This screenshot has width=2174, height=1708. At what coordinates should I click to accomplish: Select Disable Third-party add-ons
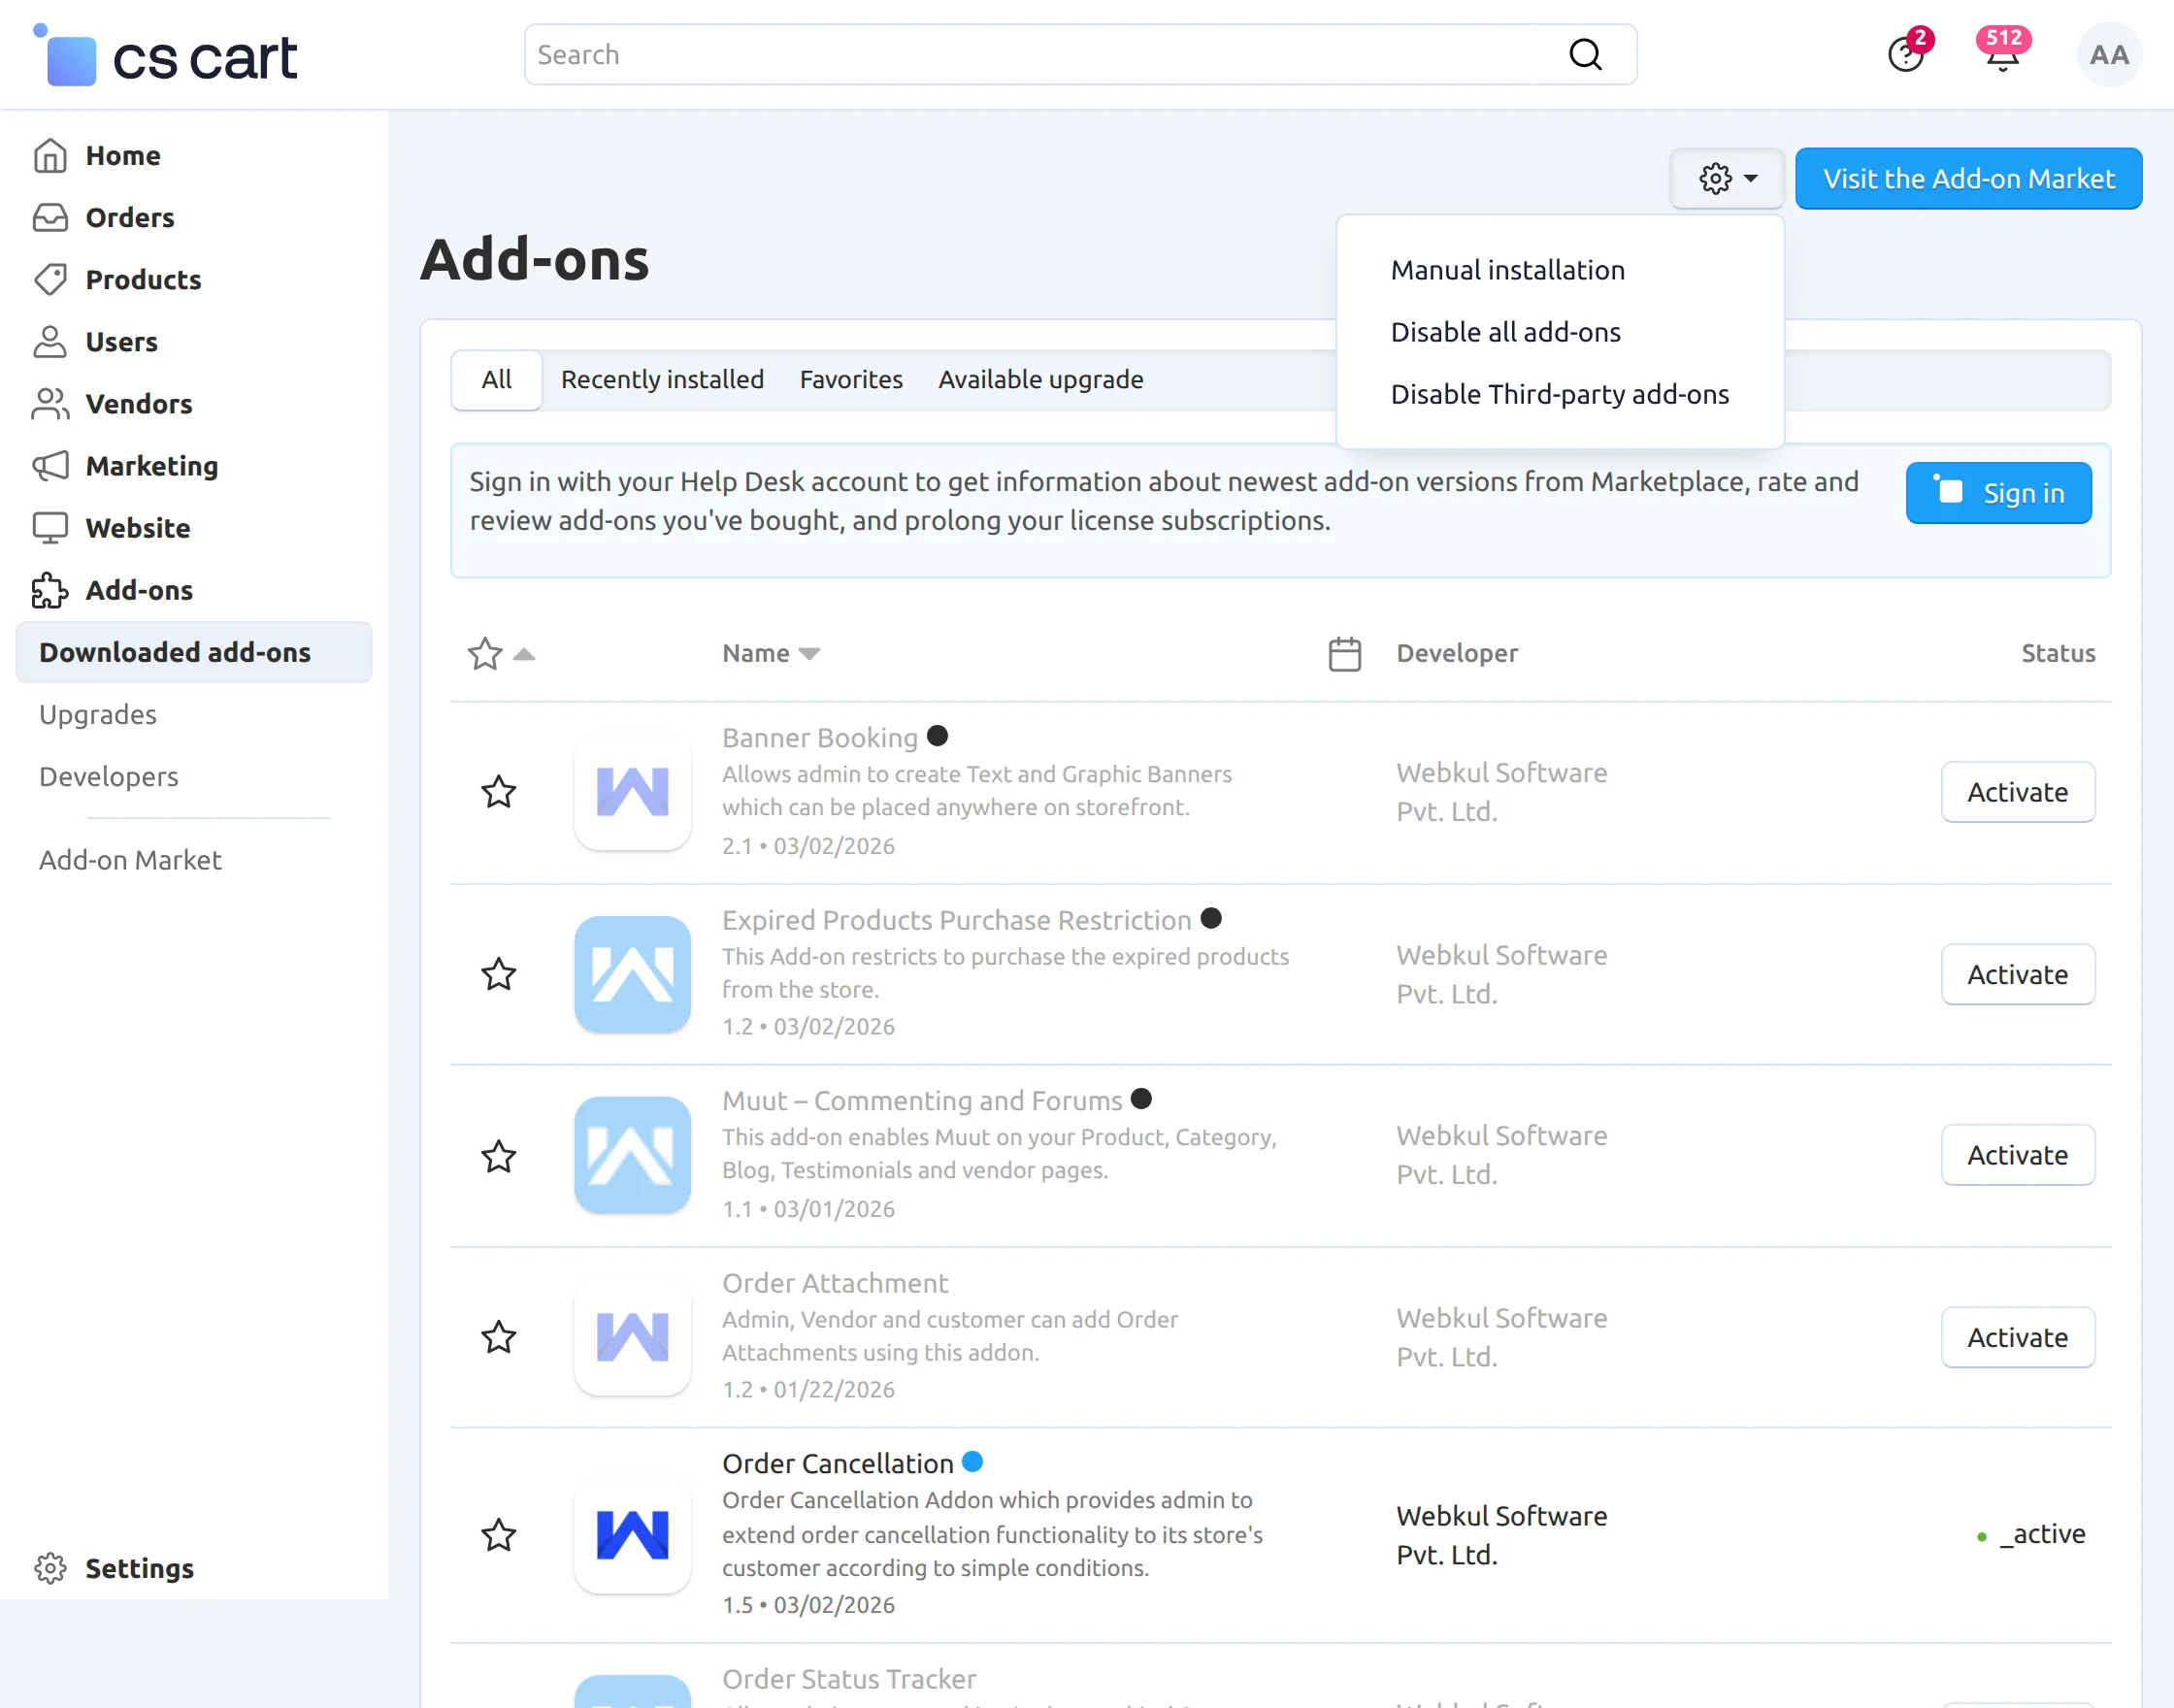(x=1559, y=394)
